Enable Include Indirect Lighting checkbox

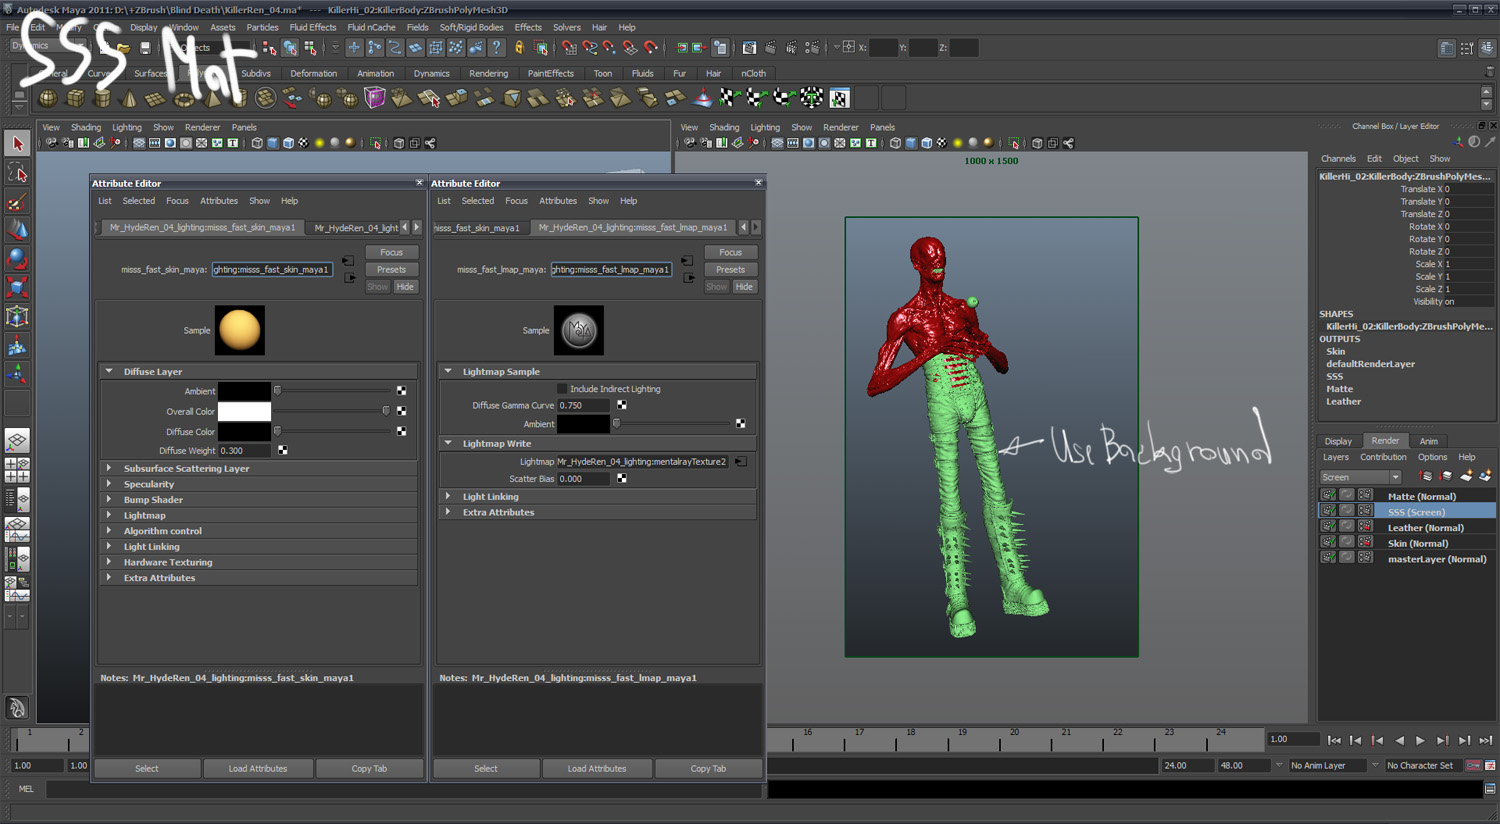[x=562, y=389]
